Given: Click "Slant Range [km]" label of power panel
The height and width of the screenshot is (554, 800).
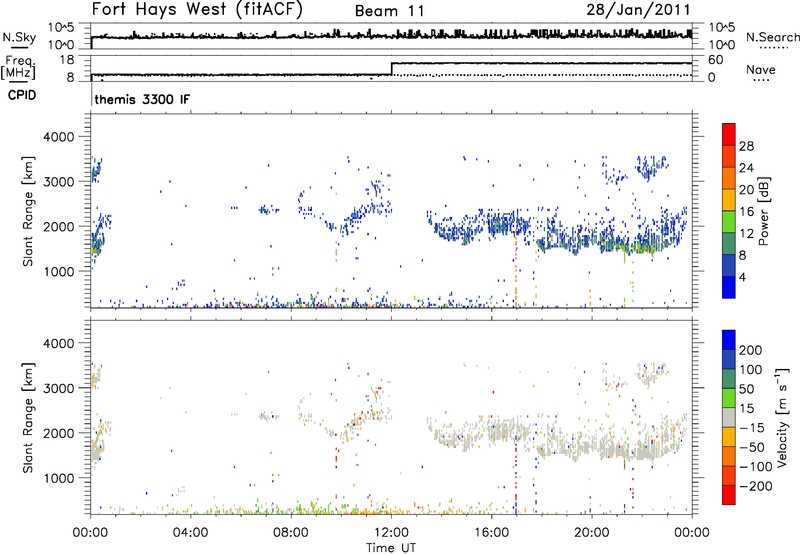Looking at the screenshot, I should pyautogui.click(x=29, y=211).
